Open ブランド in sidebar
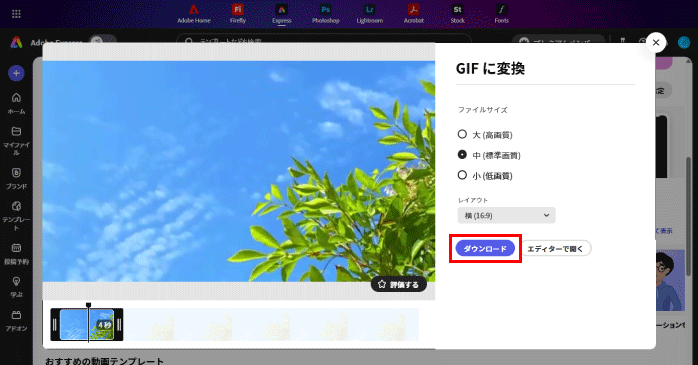The height and width of the screenshot is (365, 698). pos(16,178)
